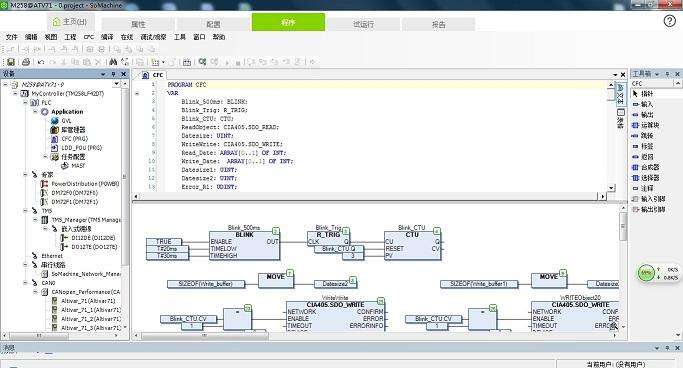Open the device dropdown at tree top
Viewport: 683px width, 368px height.
click(x=116, y=84)
